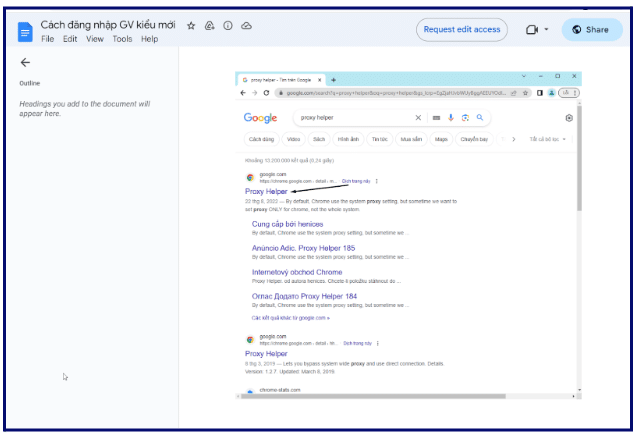Bookmark the page with address bar star
The height and width of the screenshot is (436, 638).
(525, 93)
